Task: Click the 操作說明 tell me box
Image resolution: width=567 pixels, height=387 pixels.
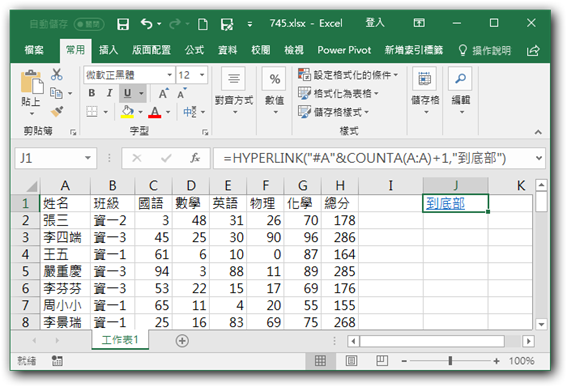Action: coord(485,51)
